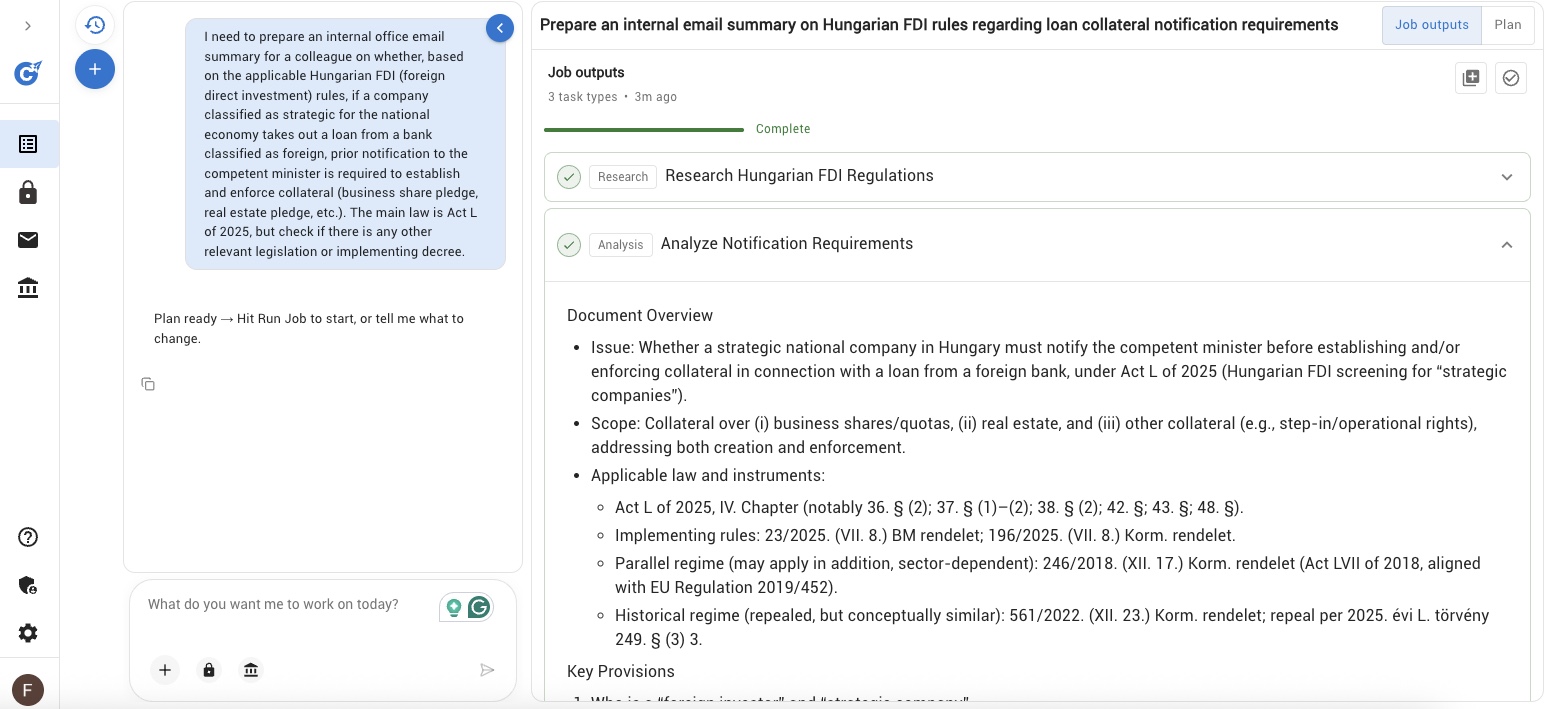Open the settings gear icon

tap(28, 633)
